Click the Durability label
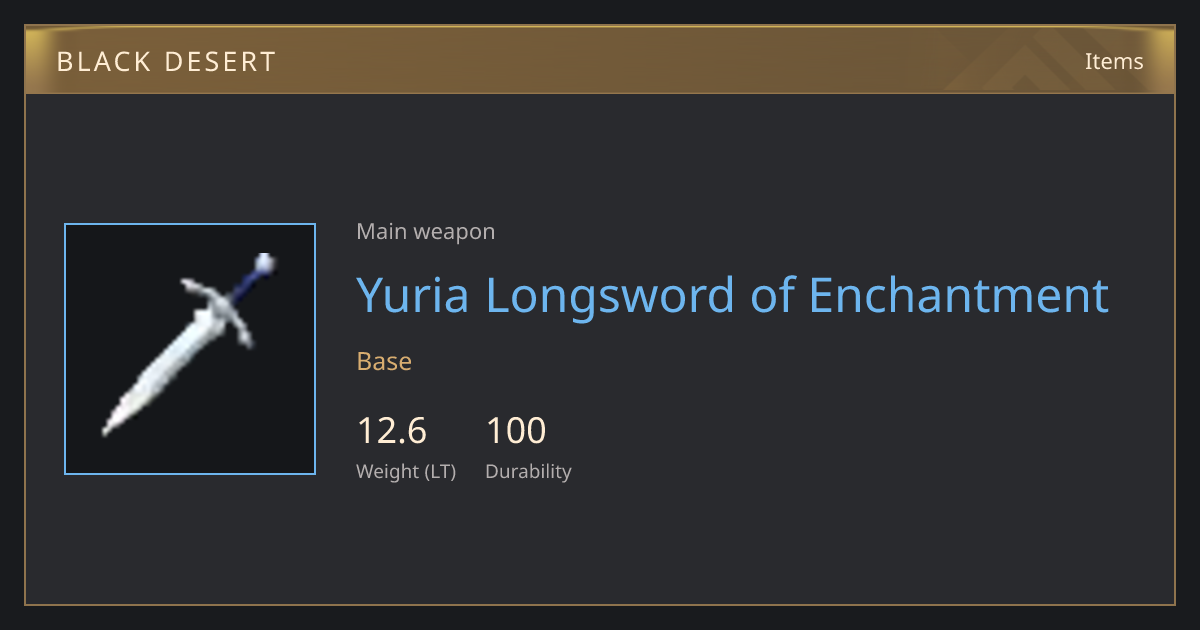Screen dimensions: 1200x630 [x=528, y=472]
